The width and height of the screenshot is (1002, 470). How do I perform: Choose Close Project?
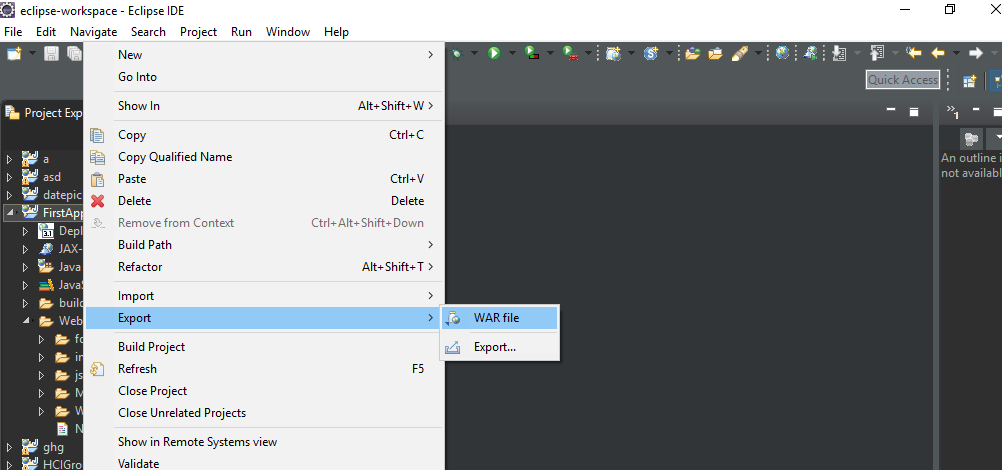[264, 391]
